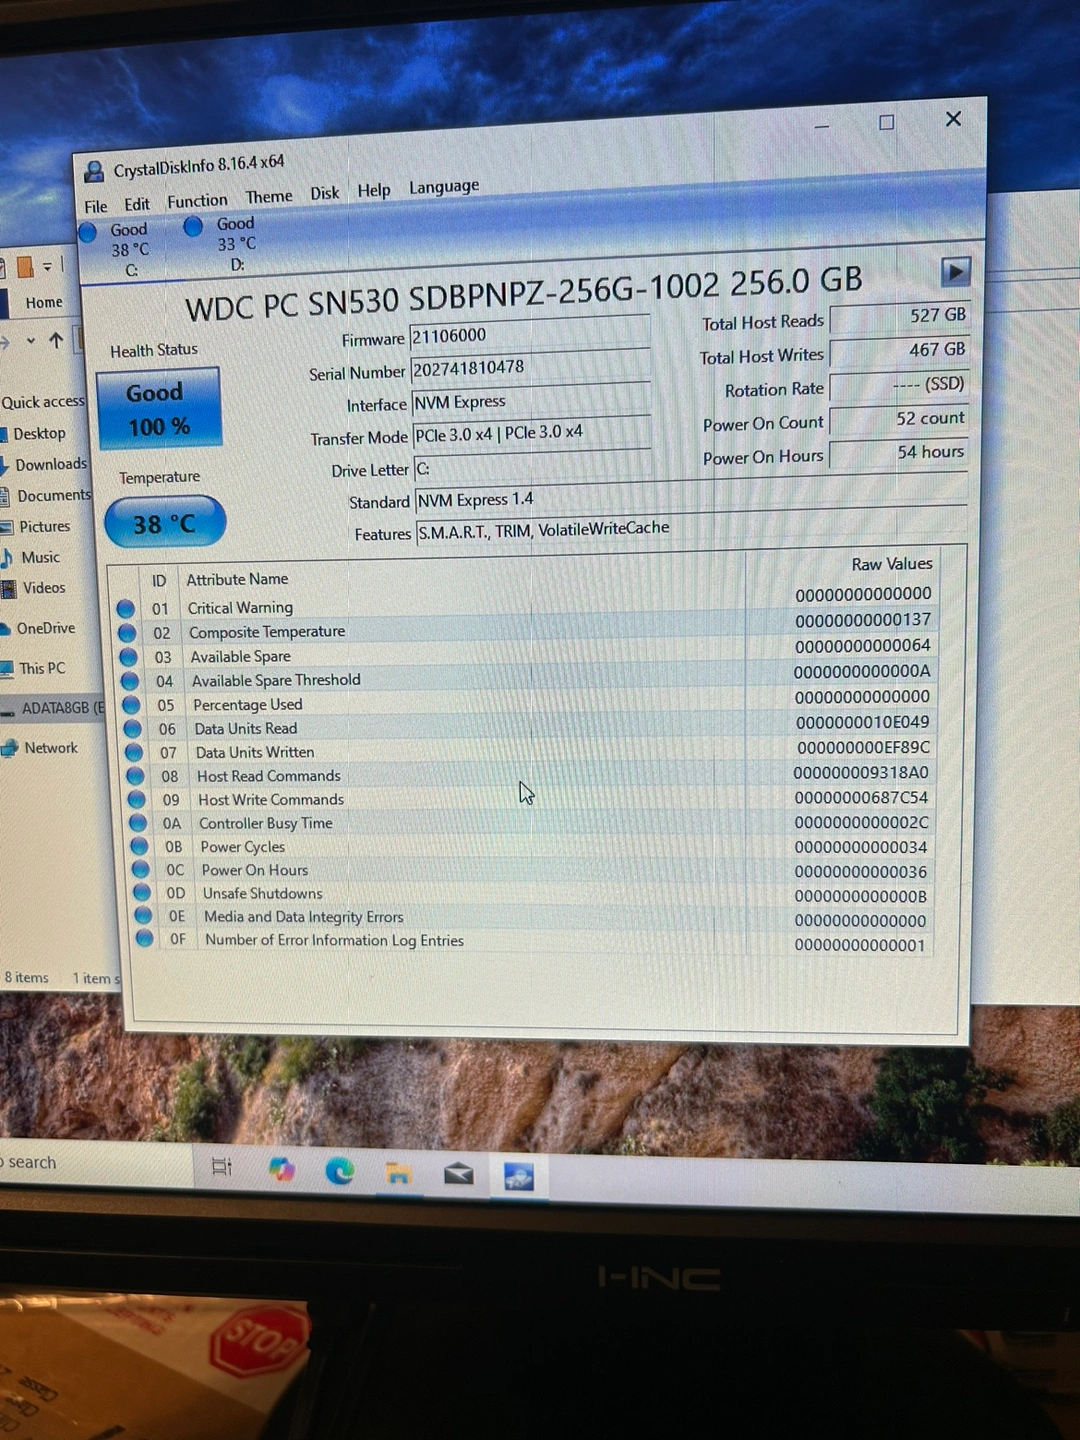Open Videos in File Explorer sidebar
The width and height of the screenshot is (1080, 1440).
pyautogui.click(x=44, y=588)
